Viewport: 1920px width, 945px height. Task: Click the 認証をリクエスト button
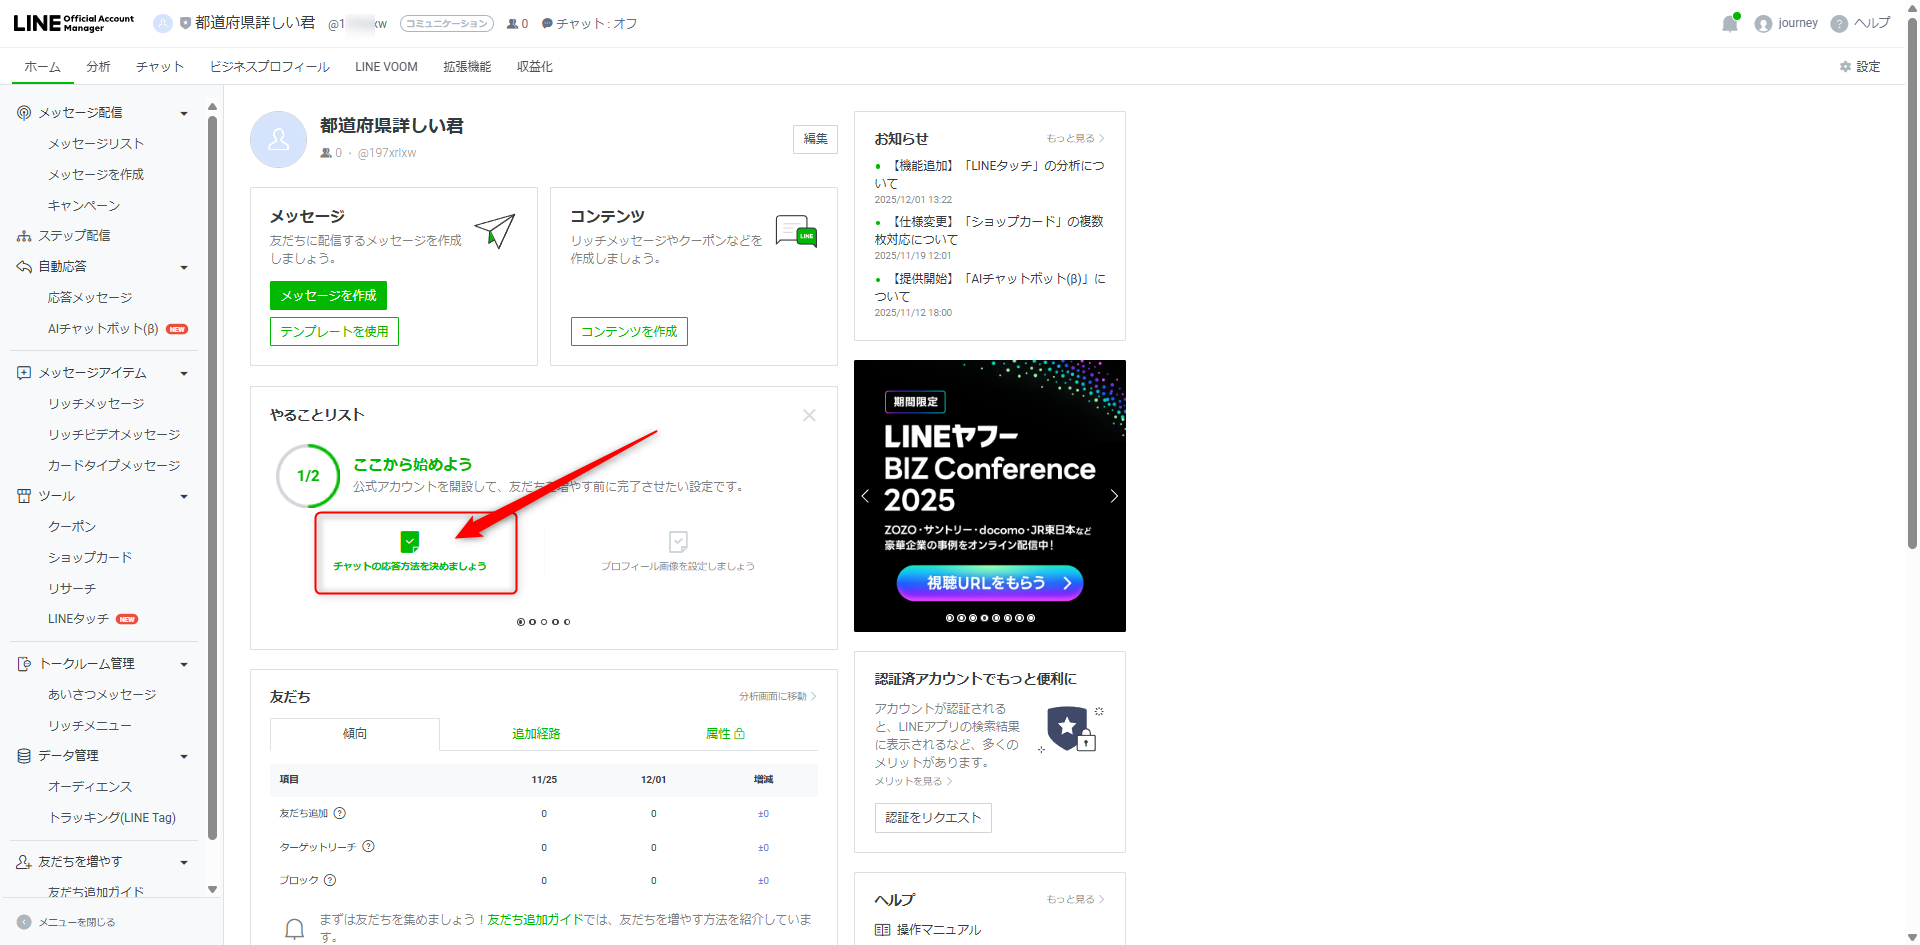click(x=933, y=818)
